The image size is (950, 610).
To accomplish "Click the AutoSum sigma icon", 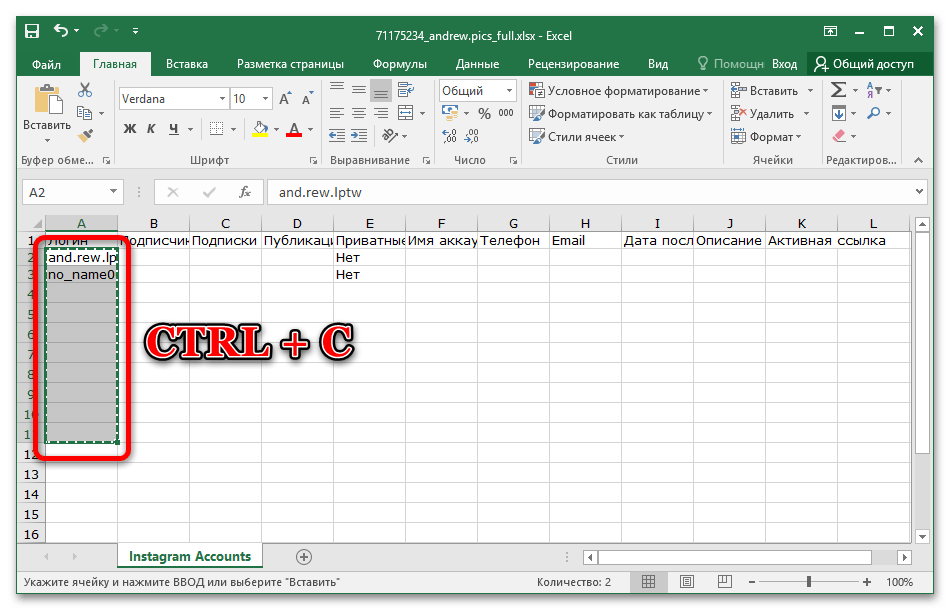I will pyautogui.click(x=838, y=91).
